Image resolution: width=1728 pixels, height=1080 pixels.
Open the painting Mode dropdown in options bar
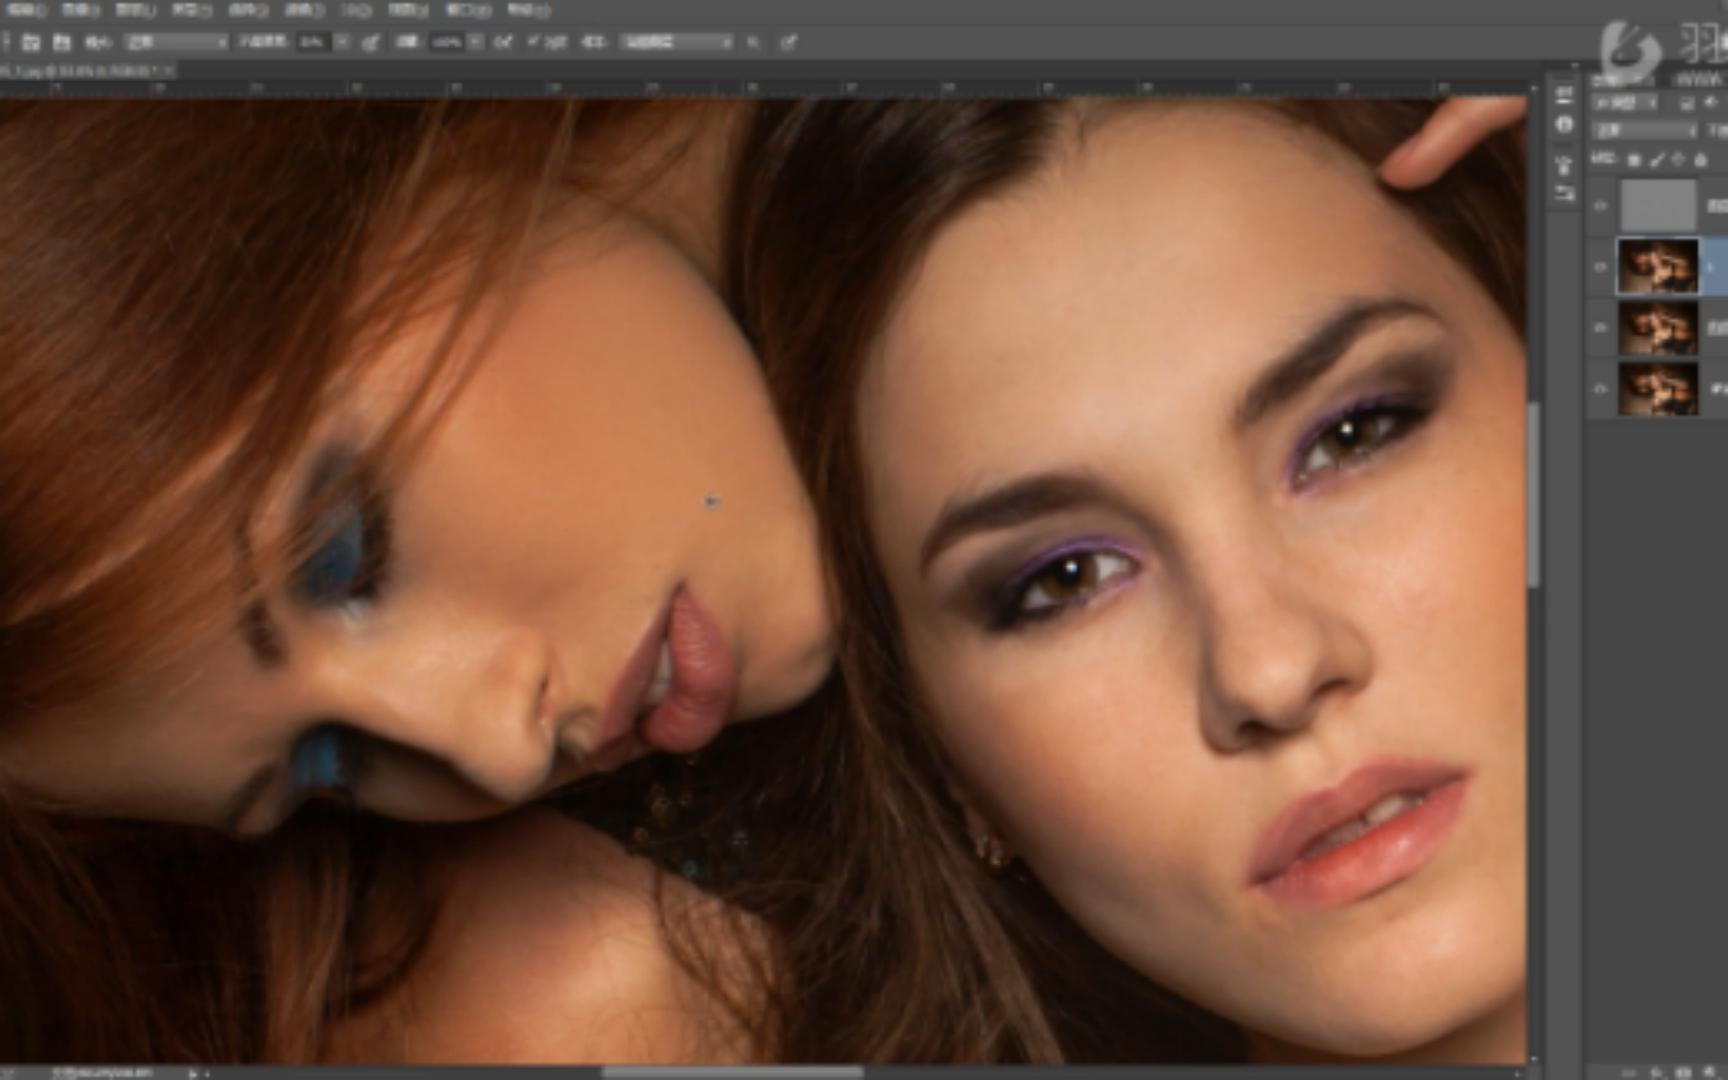177,42
